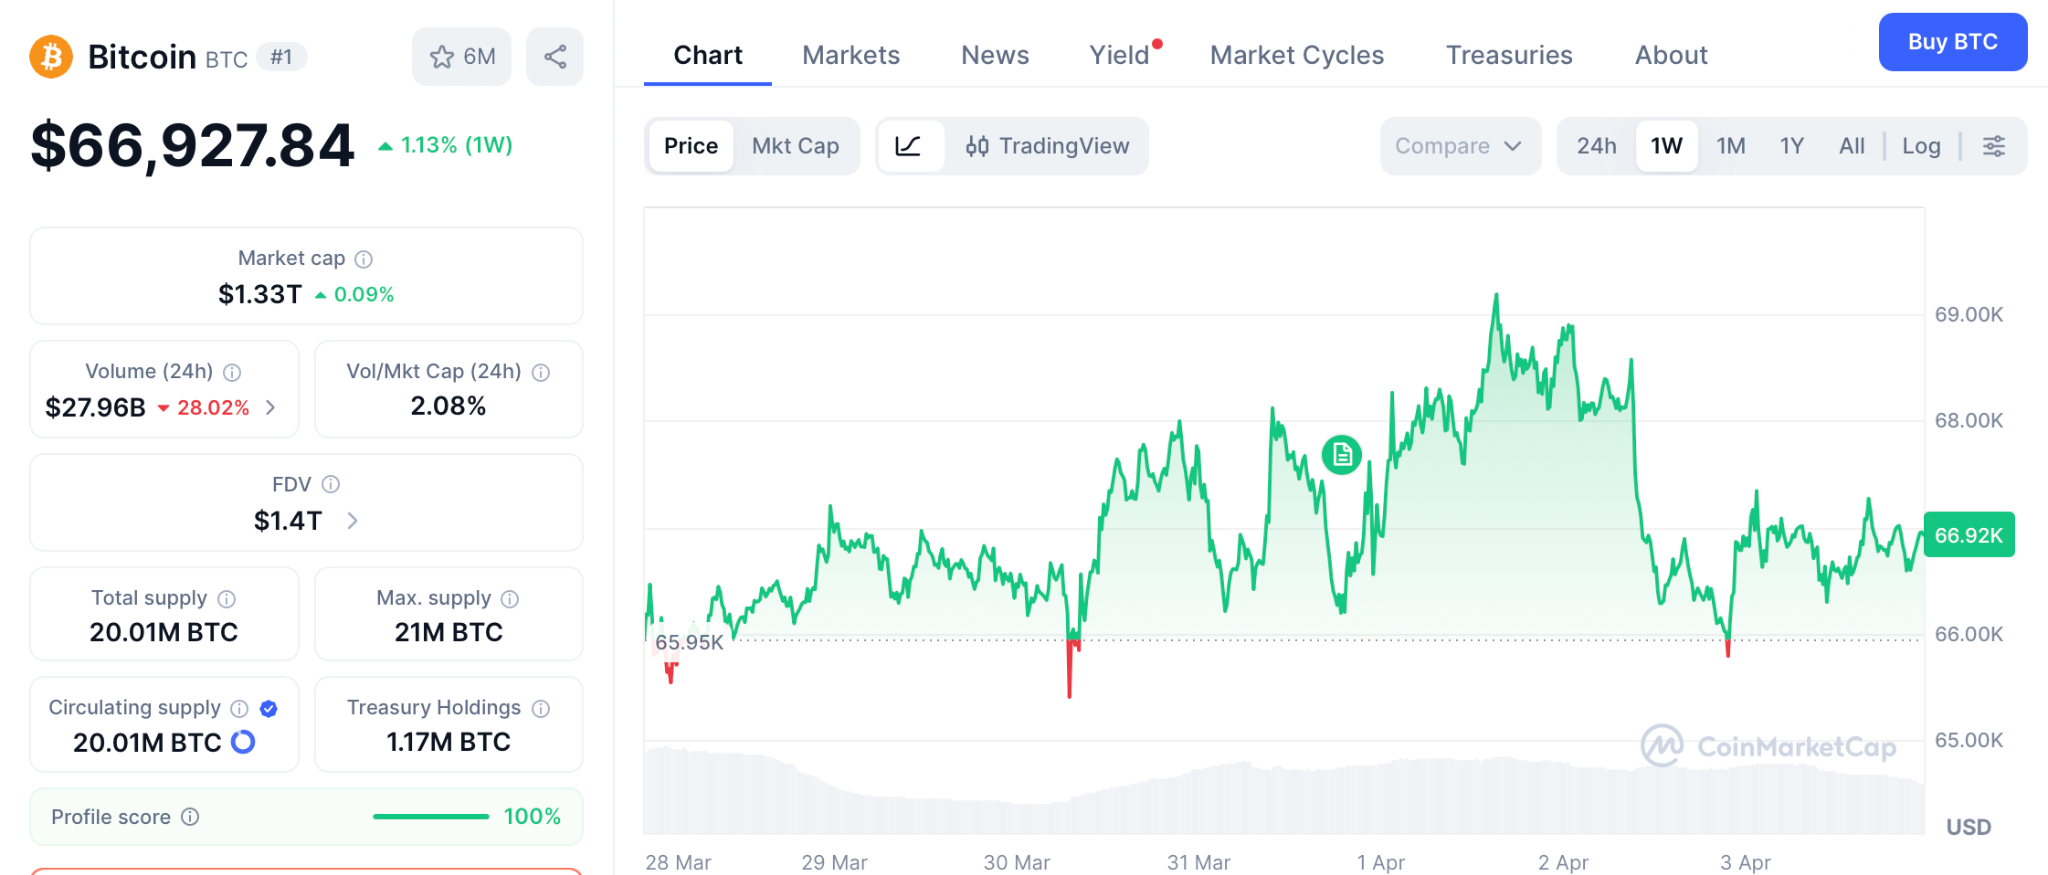Switch chart to Mkt Cap view
This screenshot has height=875, width=2048.
(x=795, y=146)
